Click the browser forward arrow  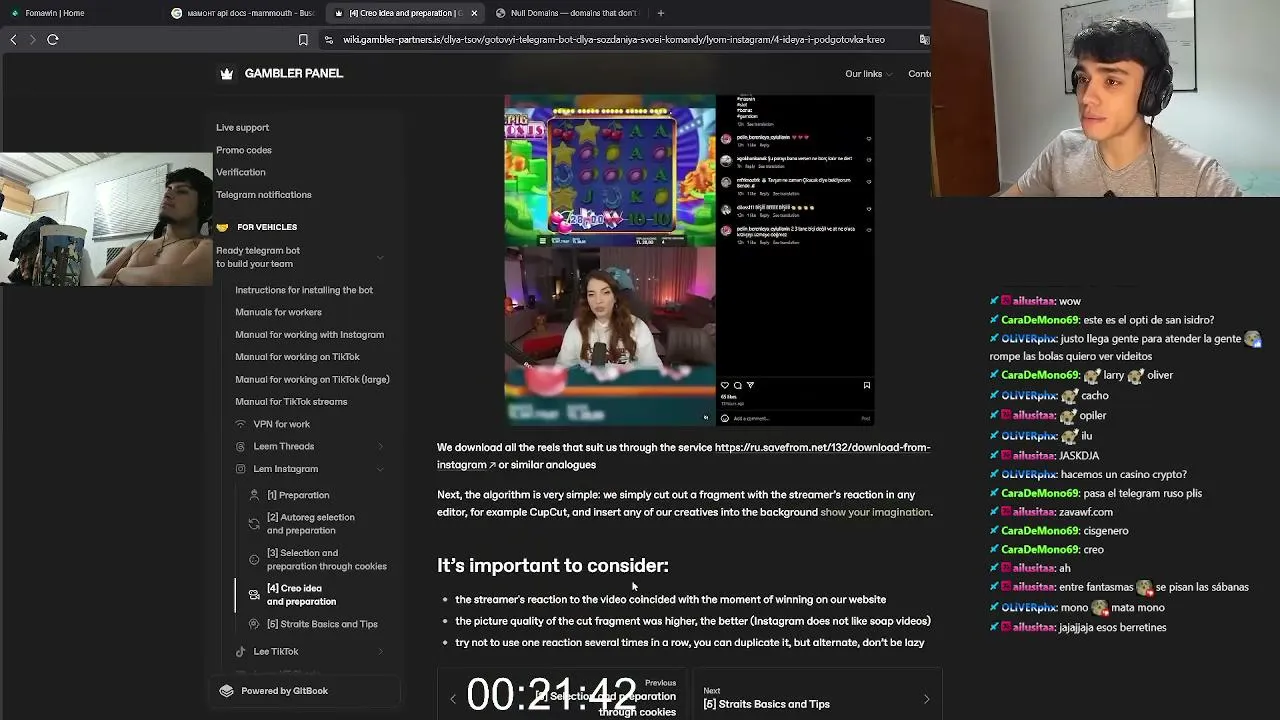(32, 39)
